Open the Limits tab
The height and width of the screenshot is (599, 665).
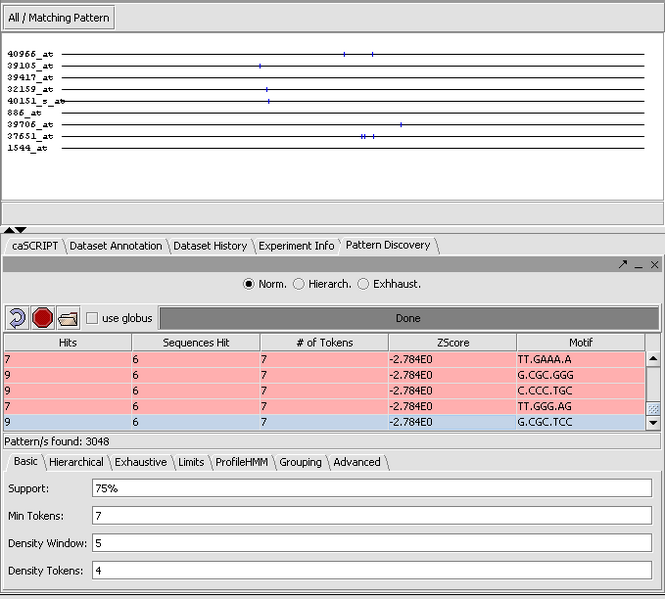pos(191,462)
